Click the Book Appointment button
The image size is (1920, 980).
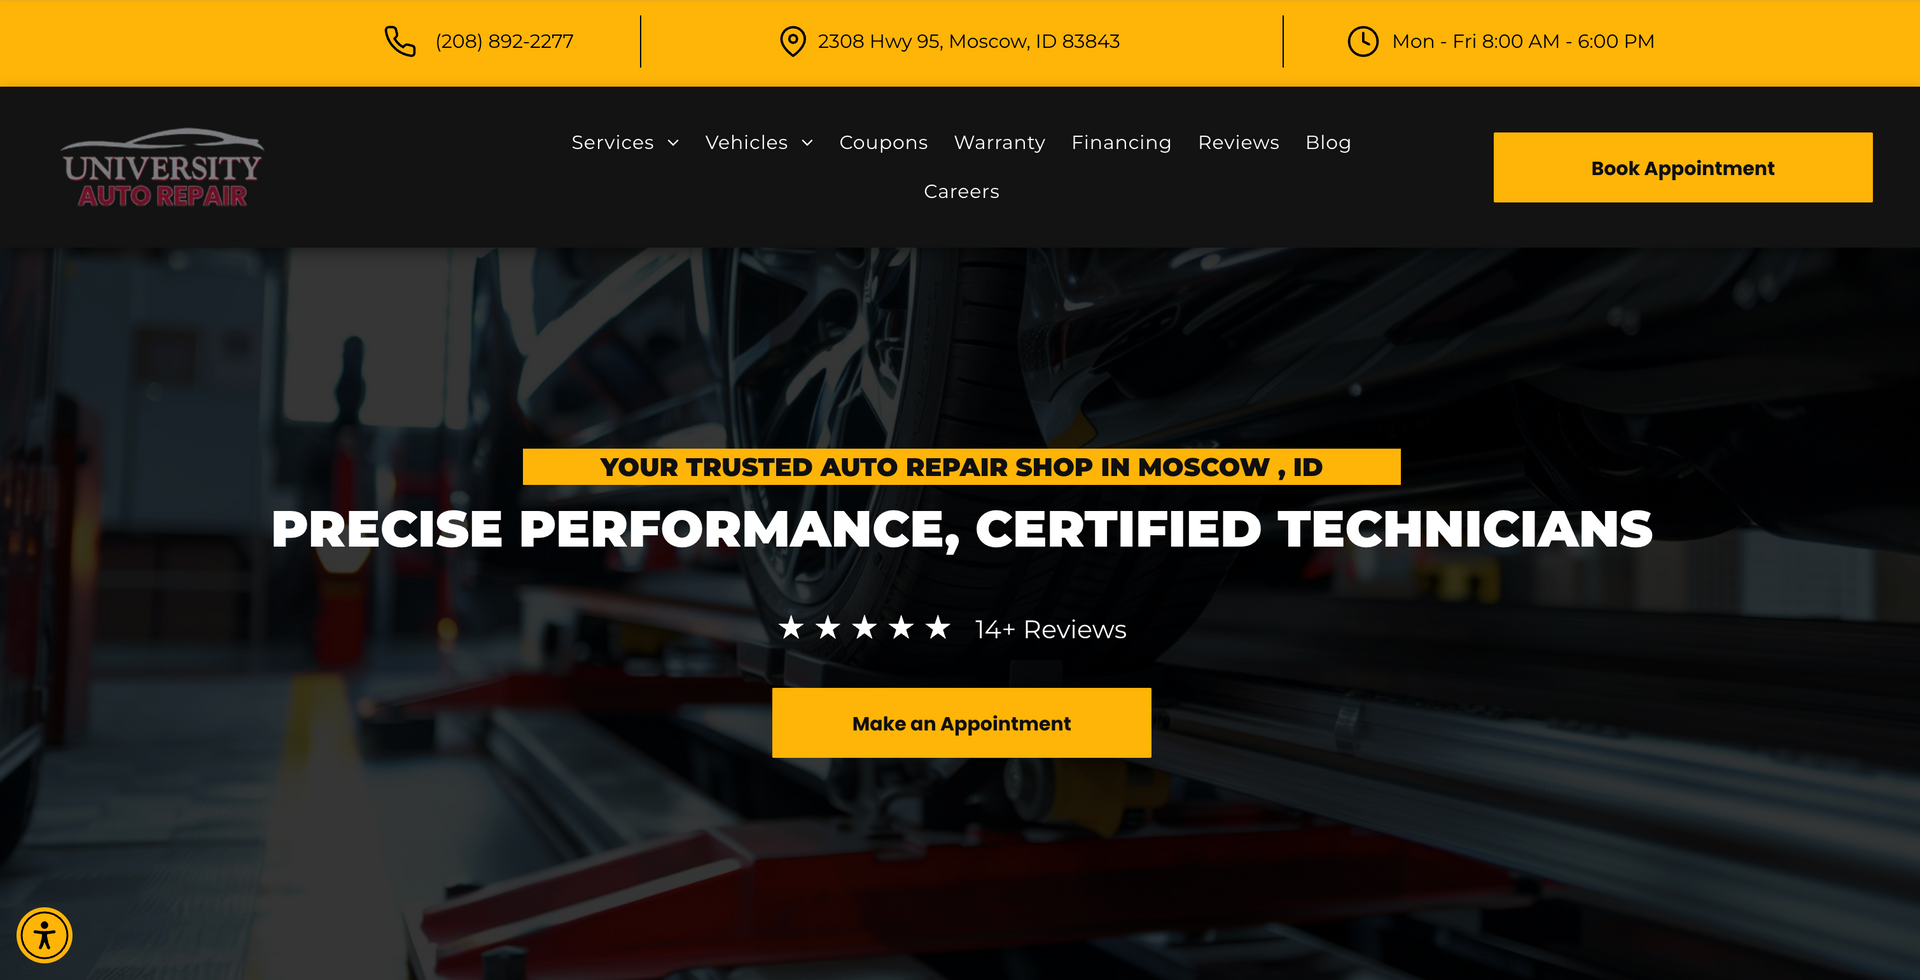(x=1682, y=167)
